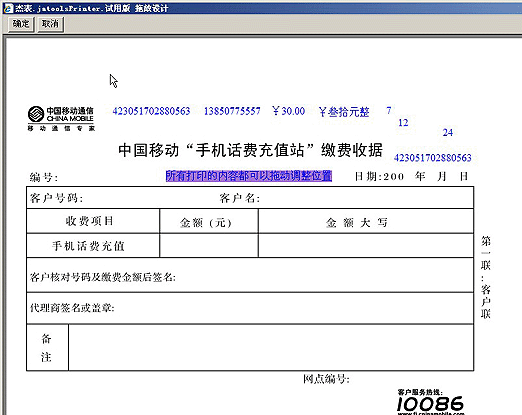Select the blue draggable number 7

(389, 110)
